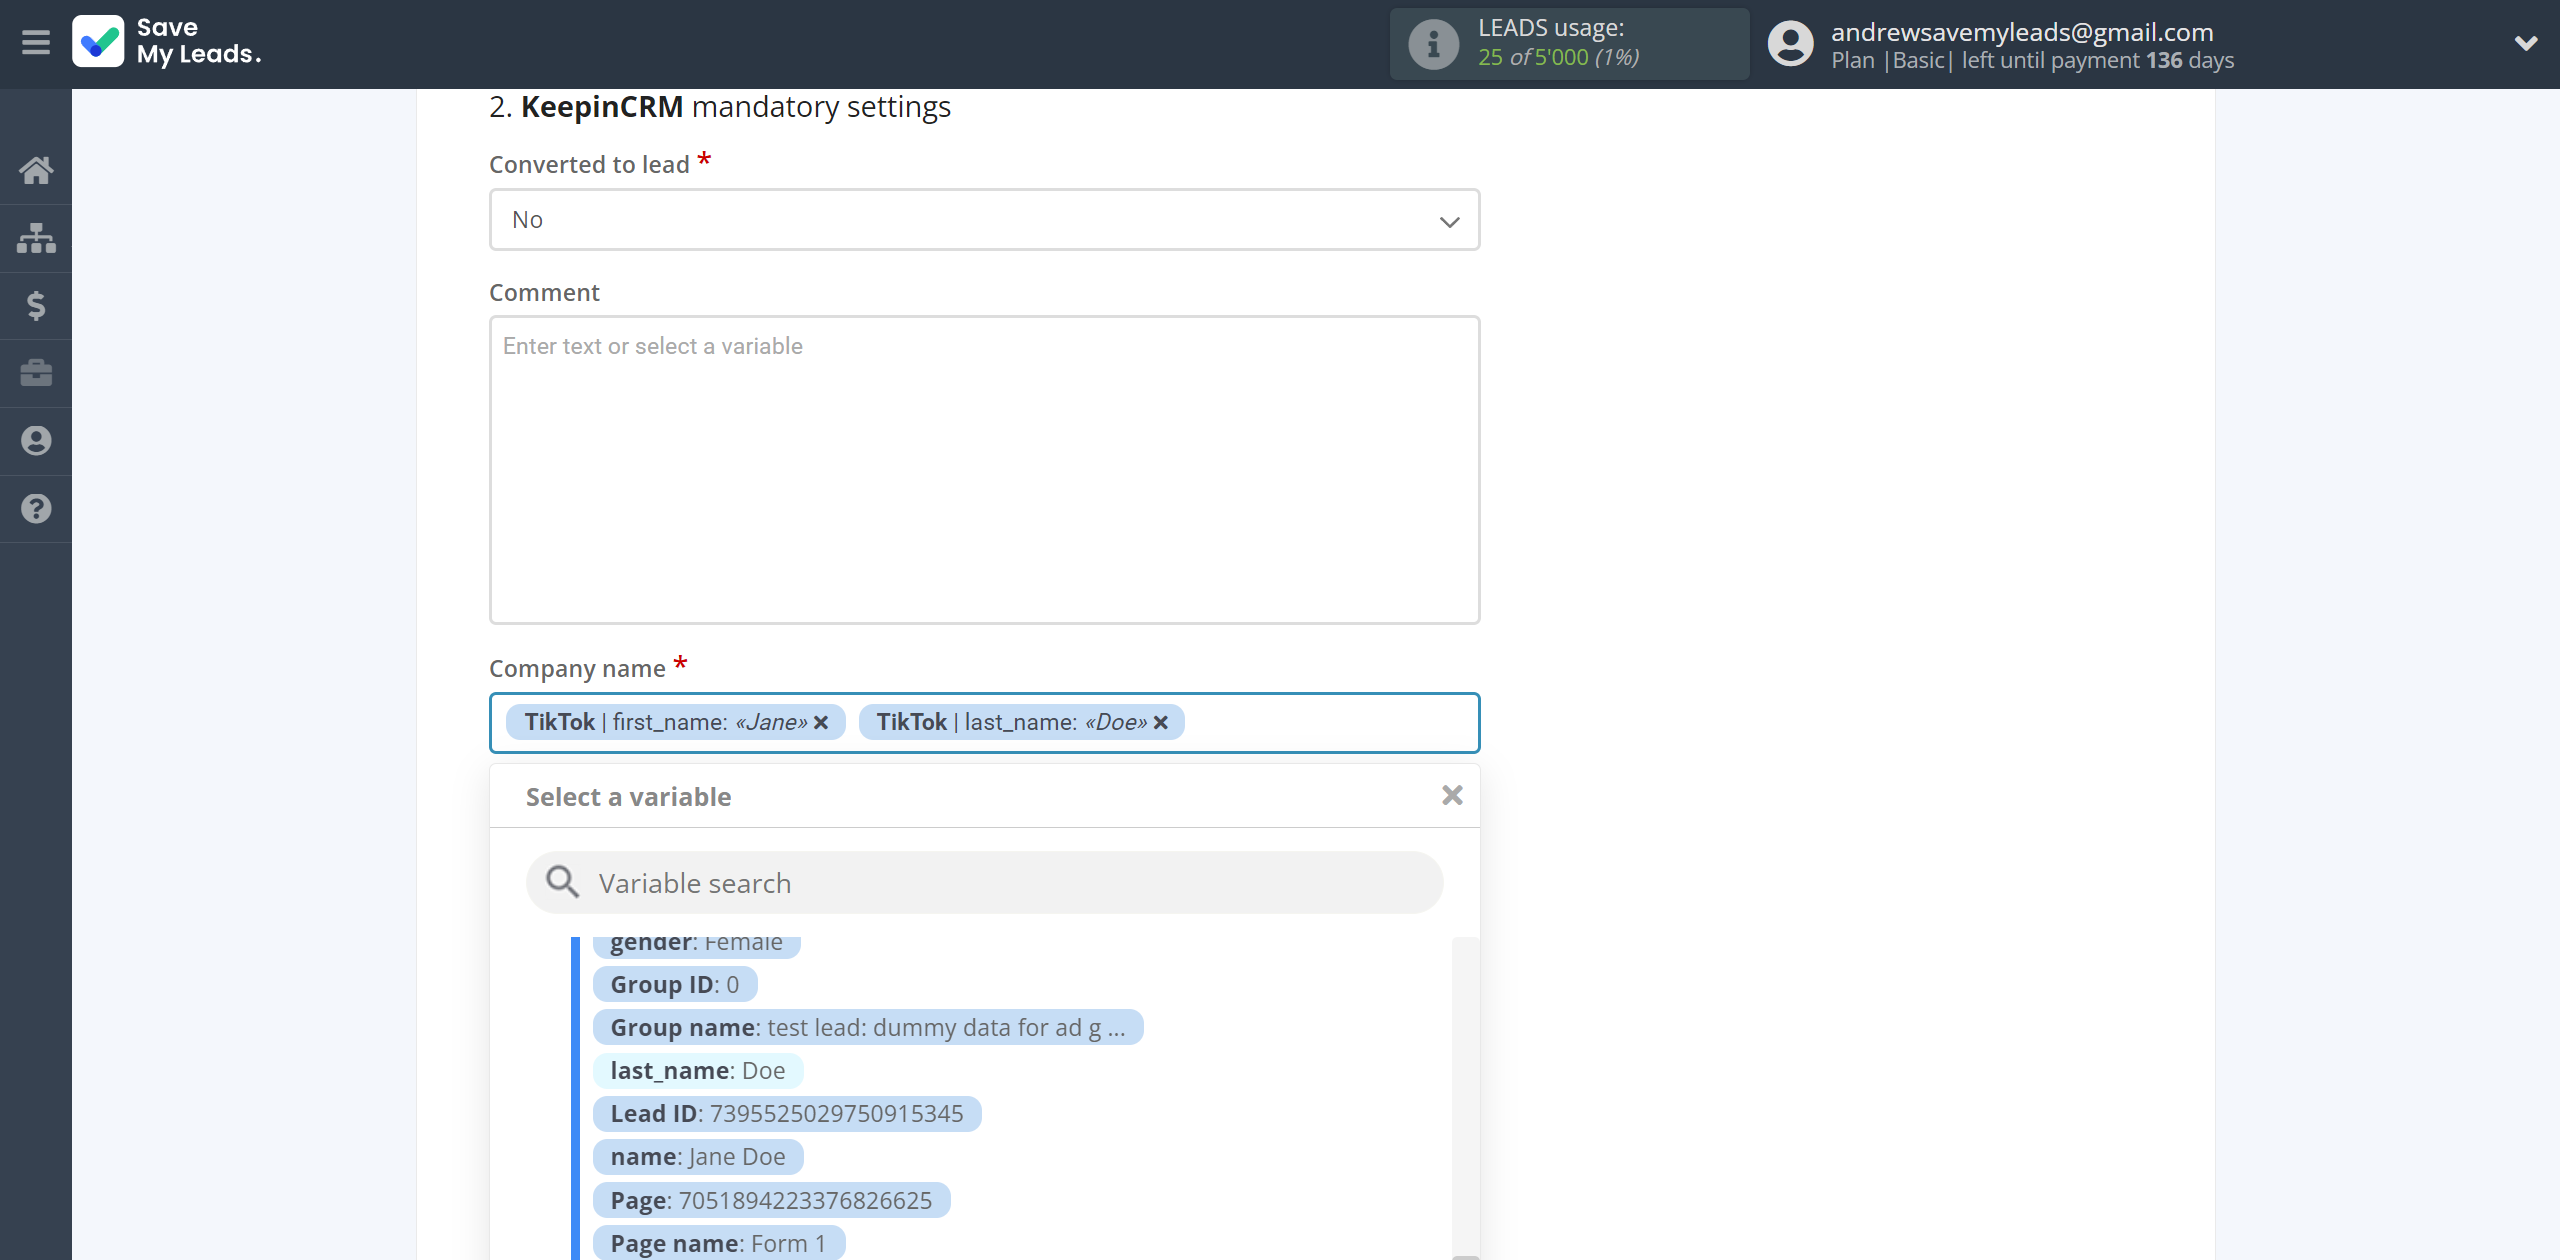The image size is (2560, 1260).
Task: Click the account email andrewsavemyleads@gmail.com
Action: pos(2022,32)
